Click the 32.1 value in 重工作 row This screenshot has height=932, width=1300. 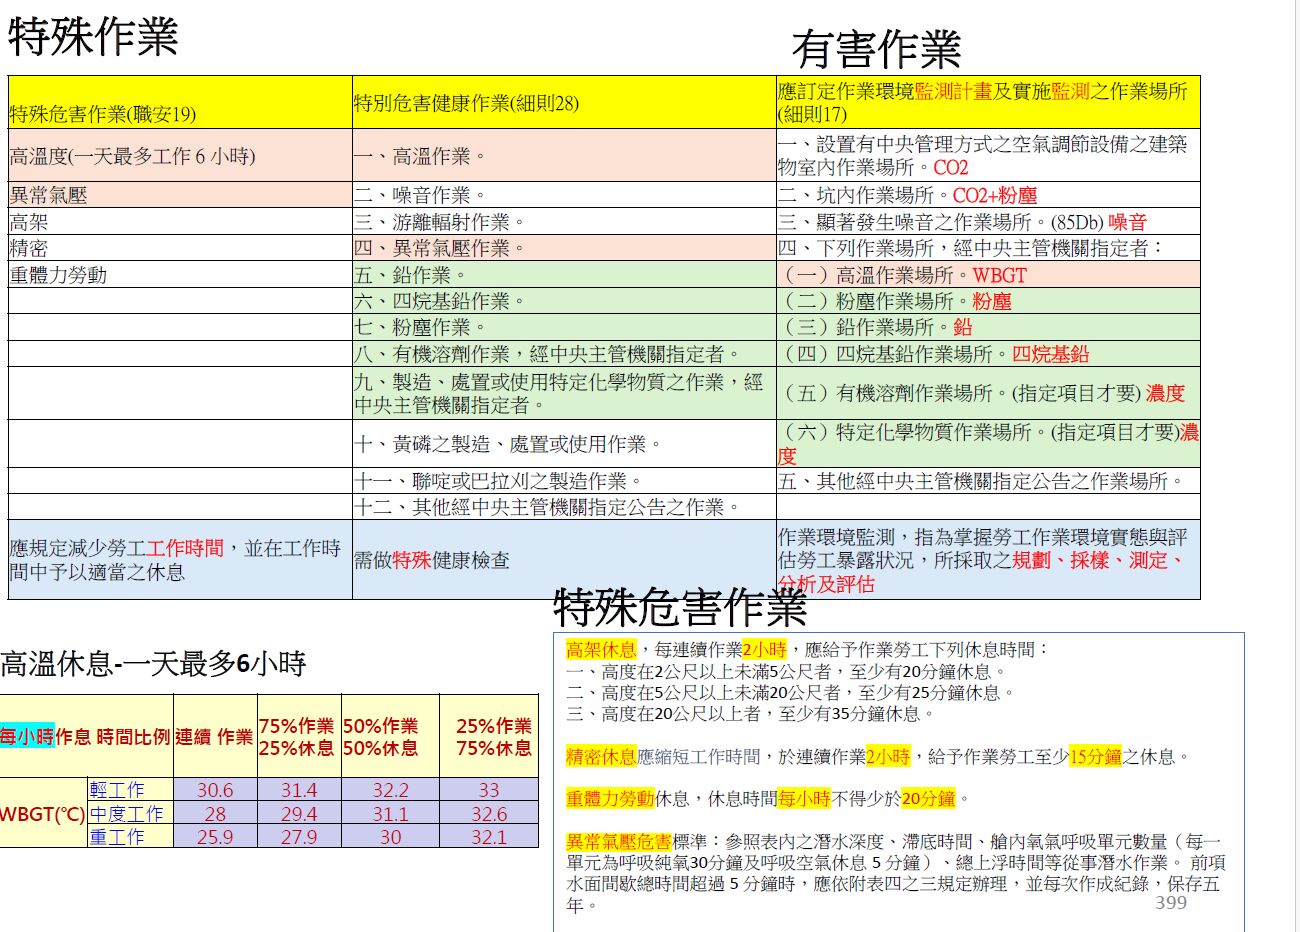pyautogui.click(x=489, y=837)
